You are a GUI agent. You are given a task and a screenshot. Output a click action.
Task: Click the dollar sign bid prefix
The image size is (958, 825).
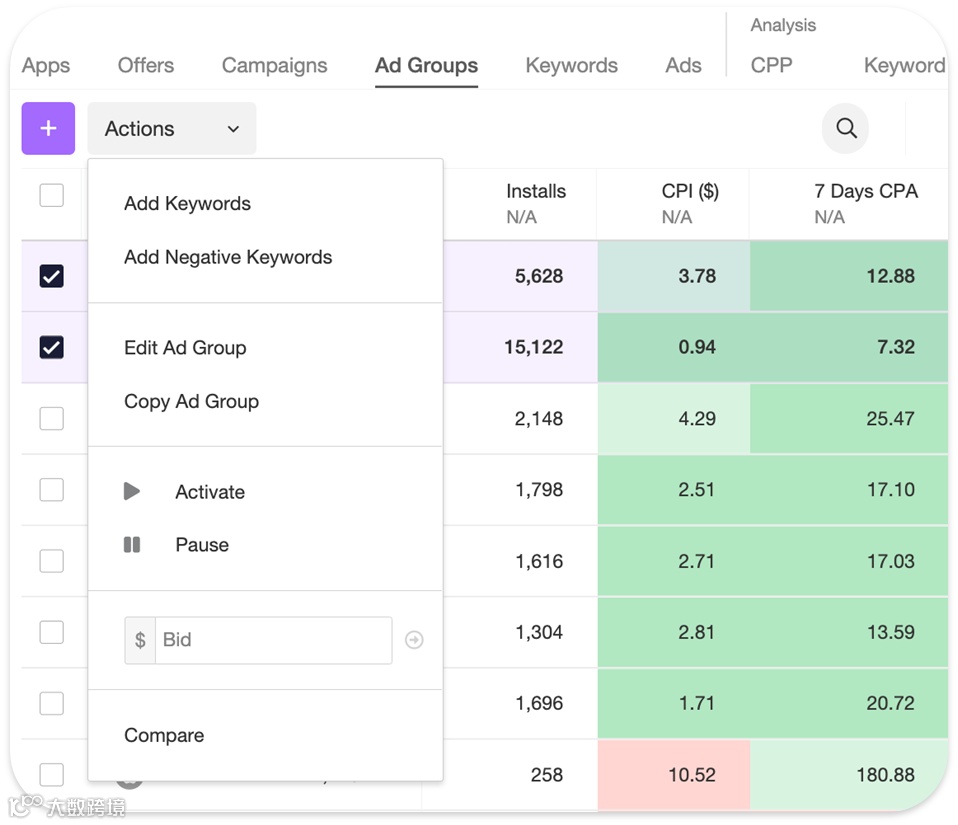[140, 640]
